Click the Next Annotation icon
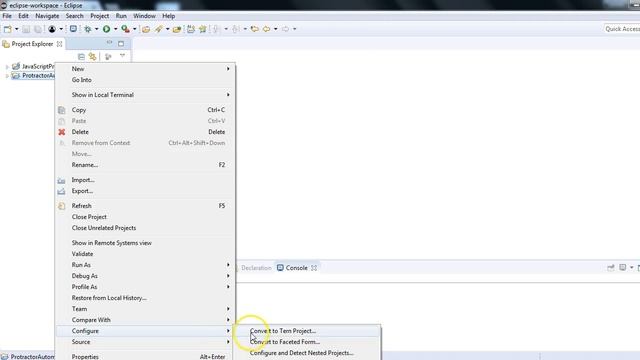 (216, 29)
